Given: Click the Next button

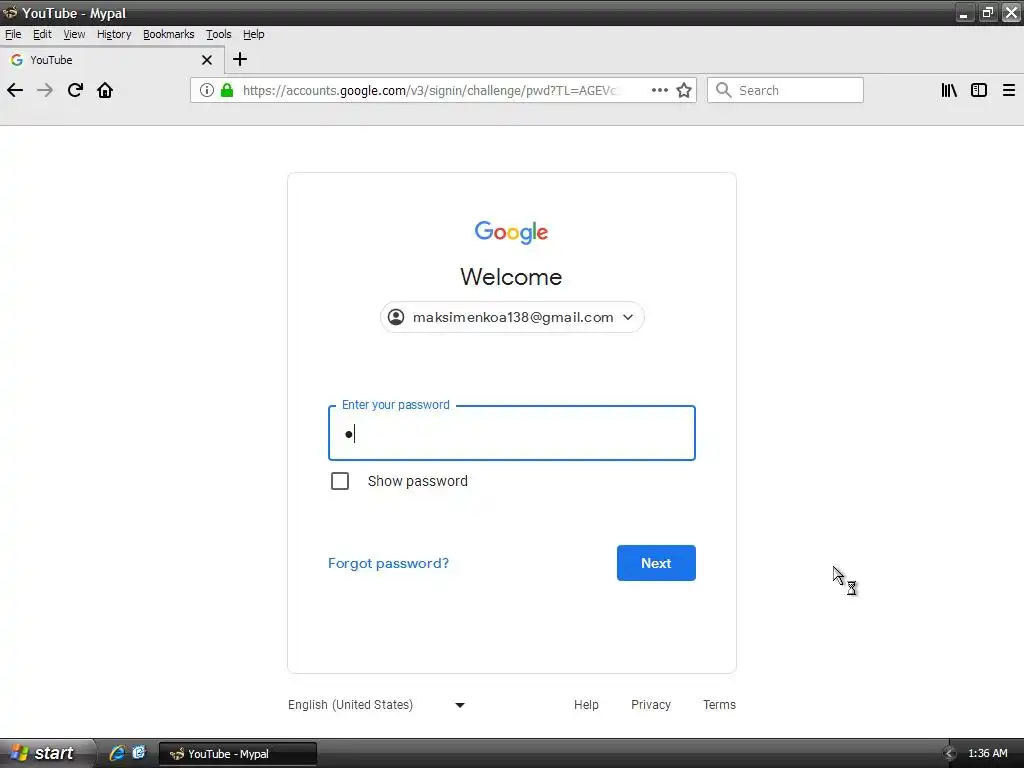Looking at the screenshot, I should coord(656,563).
